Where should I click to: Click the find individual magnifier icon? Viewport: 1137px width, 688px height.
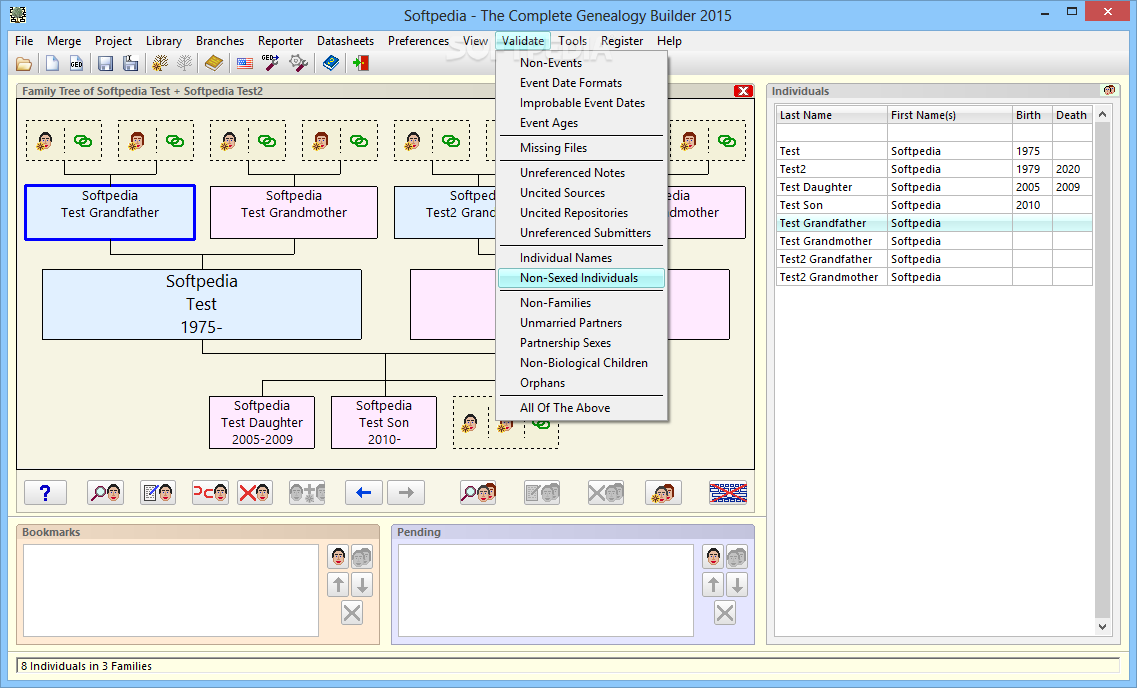coord(106,493)
